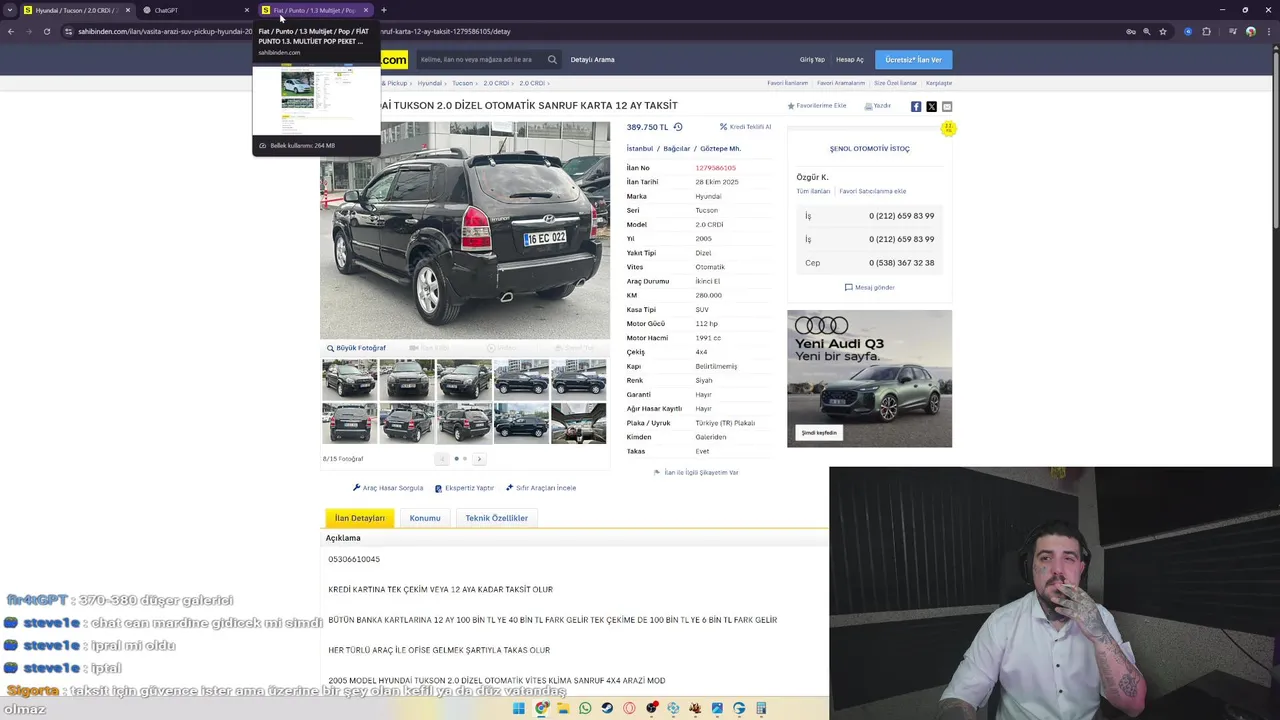Open the Photos app from the taskbar

tap(717, 708)
